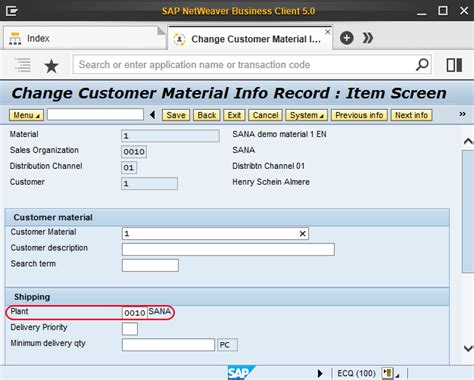Click 'Henry Schein Almere' customer name
Viewport: 474px width, 380px height.
point(271,182)
